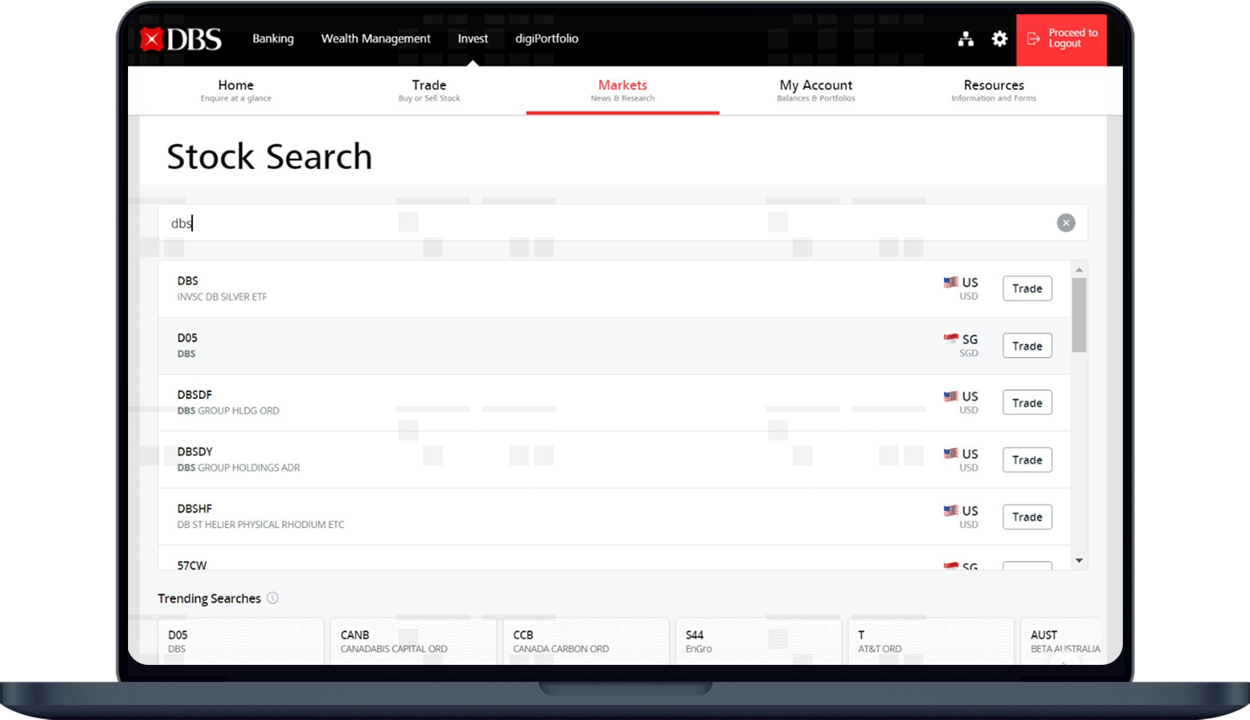Open trending CANB Canadabis Capital card

pos(414,641)
